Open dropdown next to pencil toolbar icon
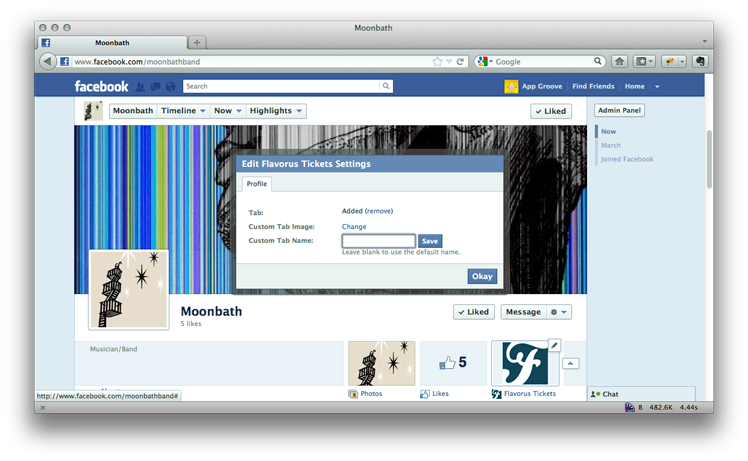 (682, 61)
